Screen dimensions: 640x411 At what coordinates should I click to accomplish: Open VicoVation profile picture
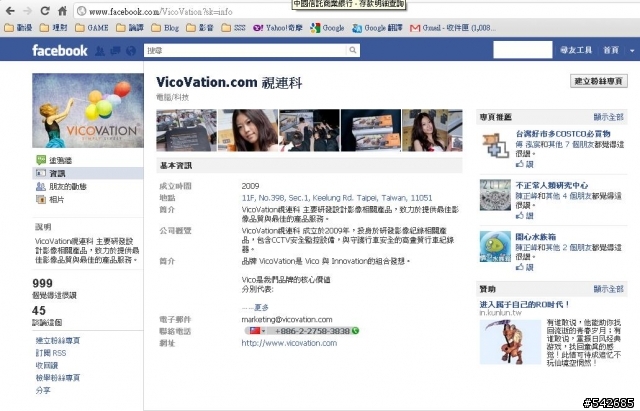(88, 110)
